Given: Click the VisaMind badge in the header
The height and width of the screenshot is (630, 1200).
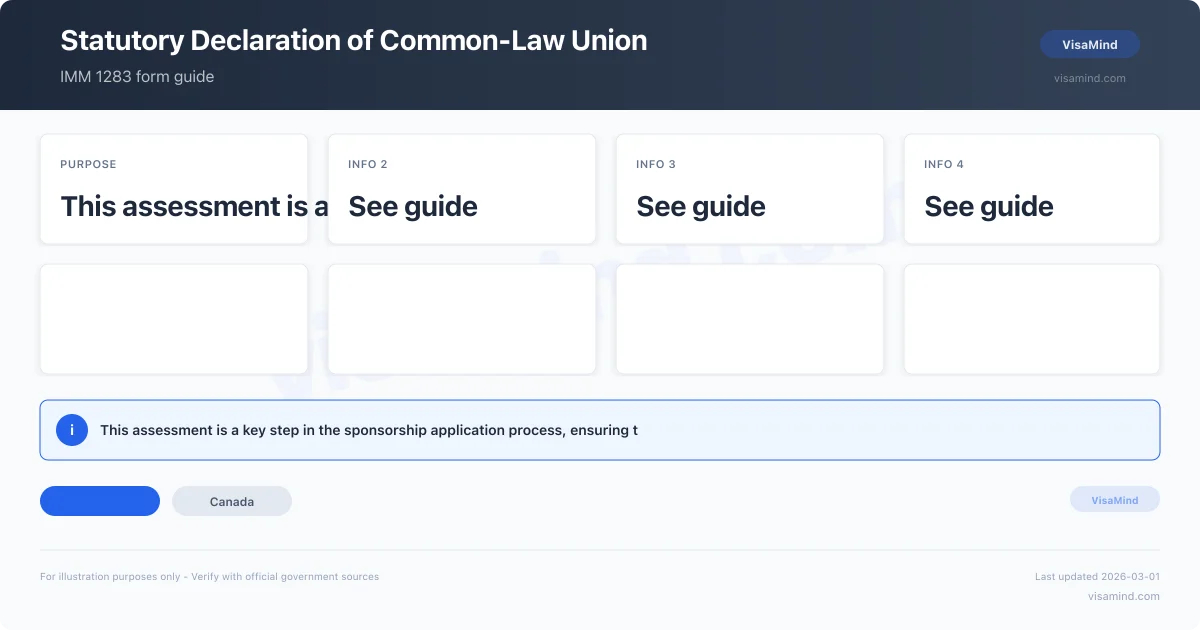Looking at the screenshot, I should [x=1090, y=44].
